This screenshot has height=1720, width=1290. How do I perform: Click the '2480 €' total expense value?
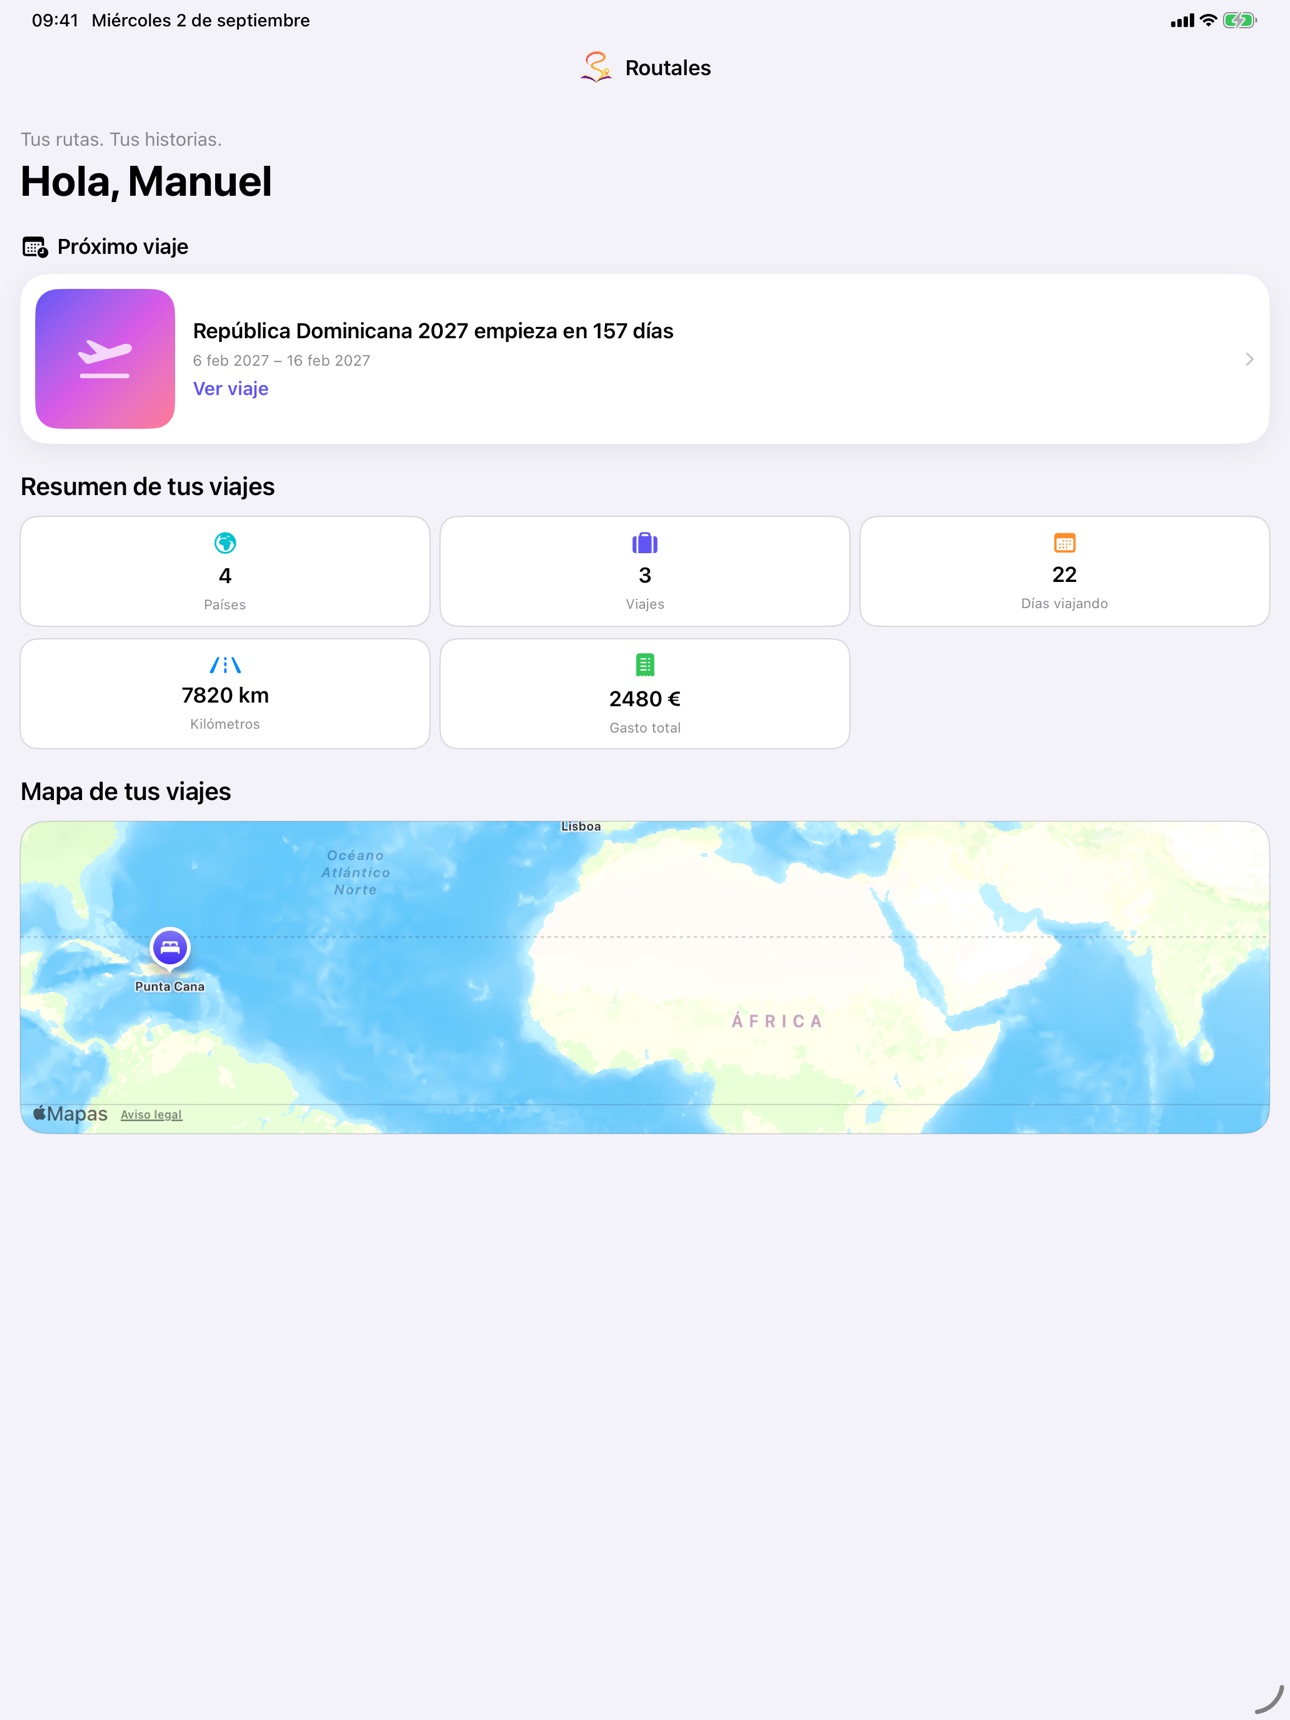point(645,699)
